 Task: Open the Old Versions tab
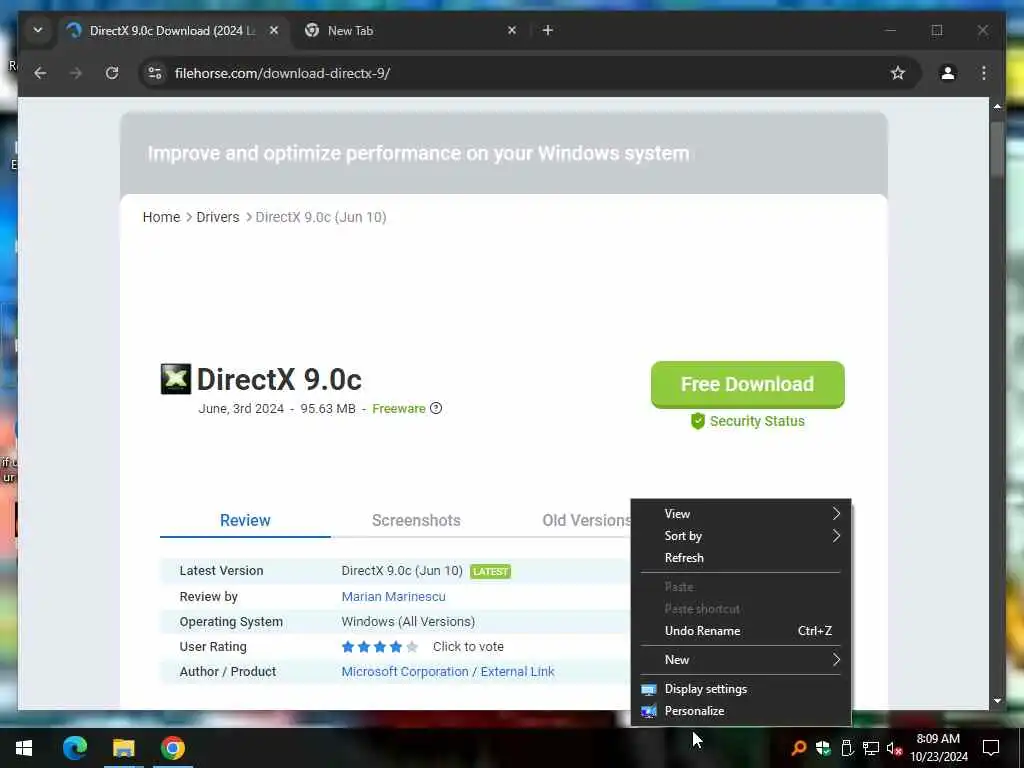click(586, 520)
